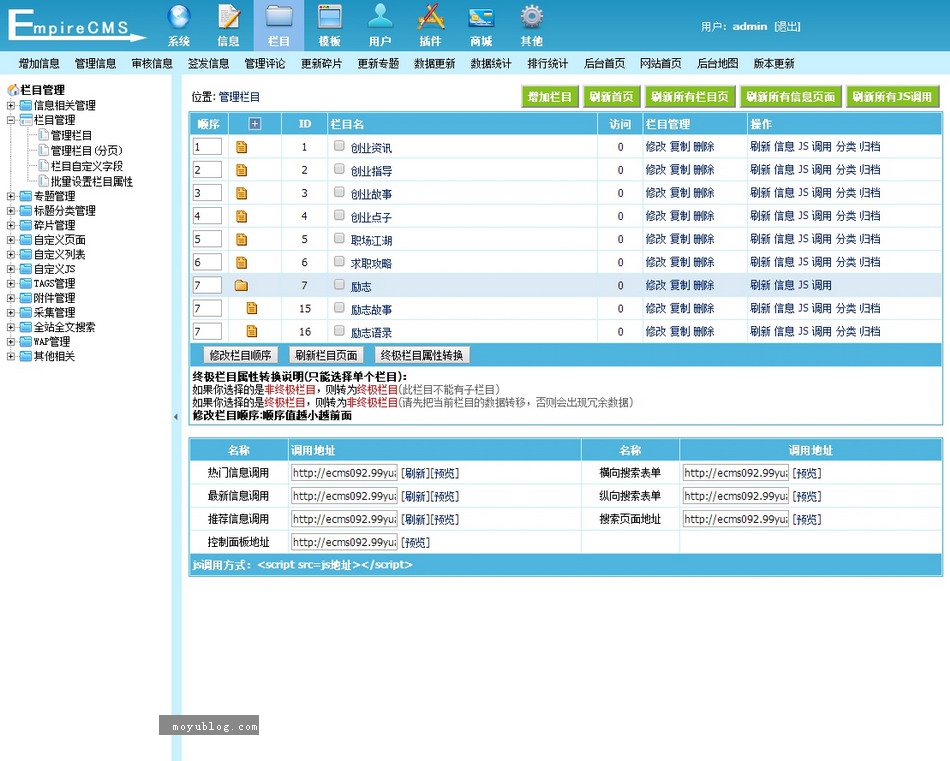Expand the 碎片管理 tree node
This screenshot has height=761, width=950.
(x=10, y=225)
